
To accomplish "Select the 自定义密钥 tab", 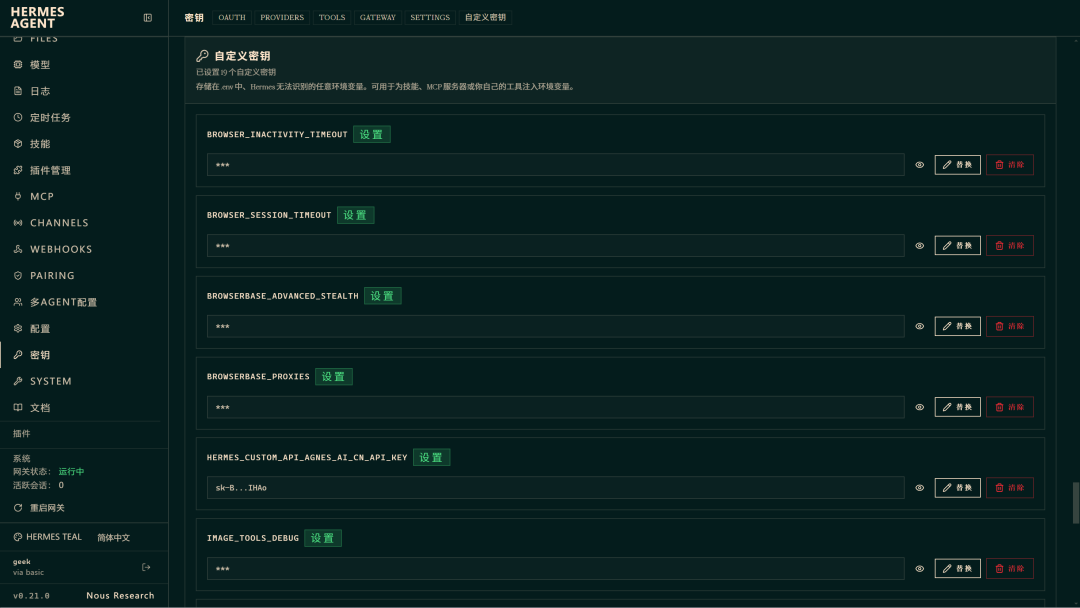I will tap(486, 18).
